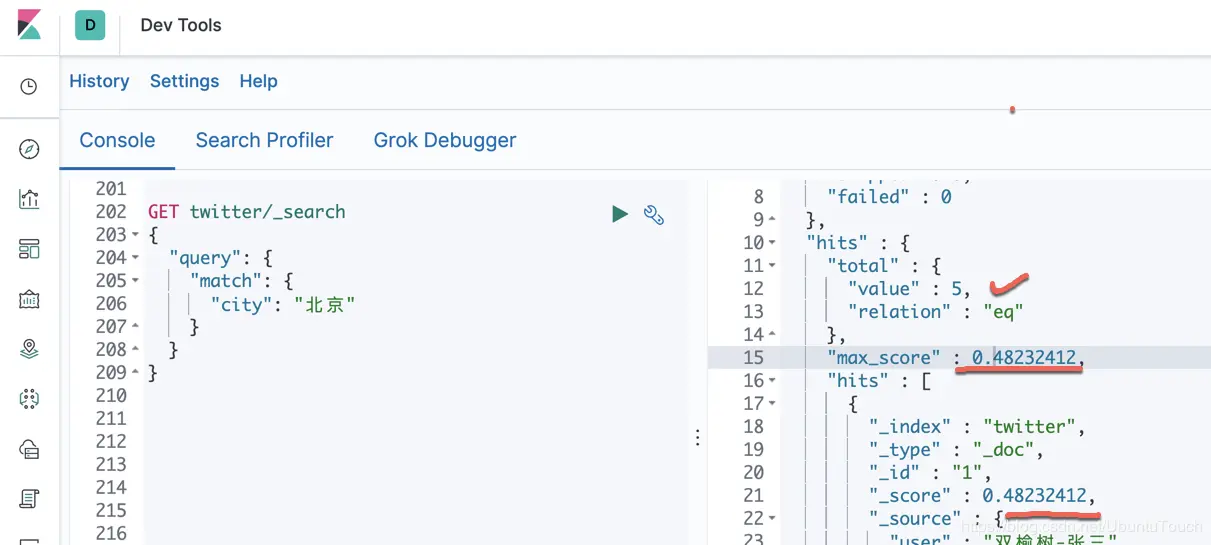Open Infrastructure icon in sidebar
This screenshot has width=1211, height=545.
click(x=29, y=449)
